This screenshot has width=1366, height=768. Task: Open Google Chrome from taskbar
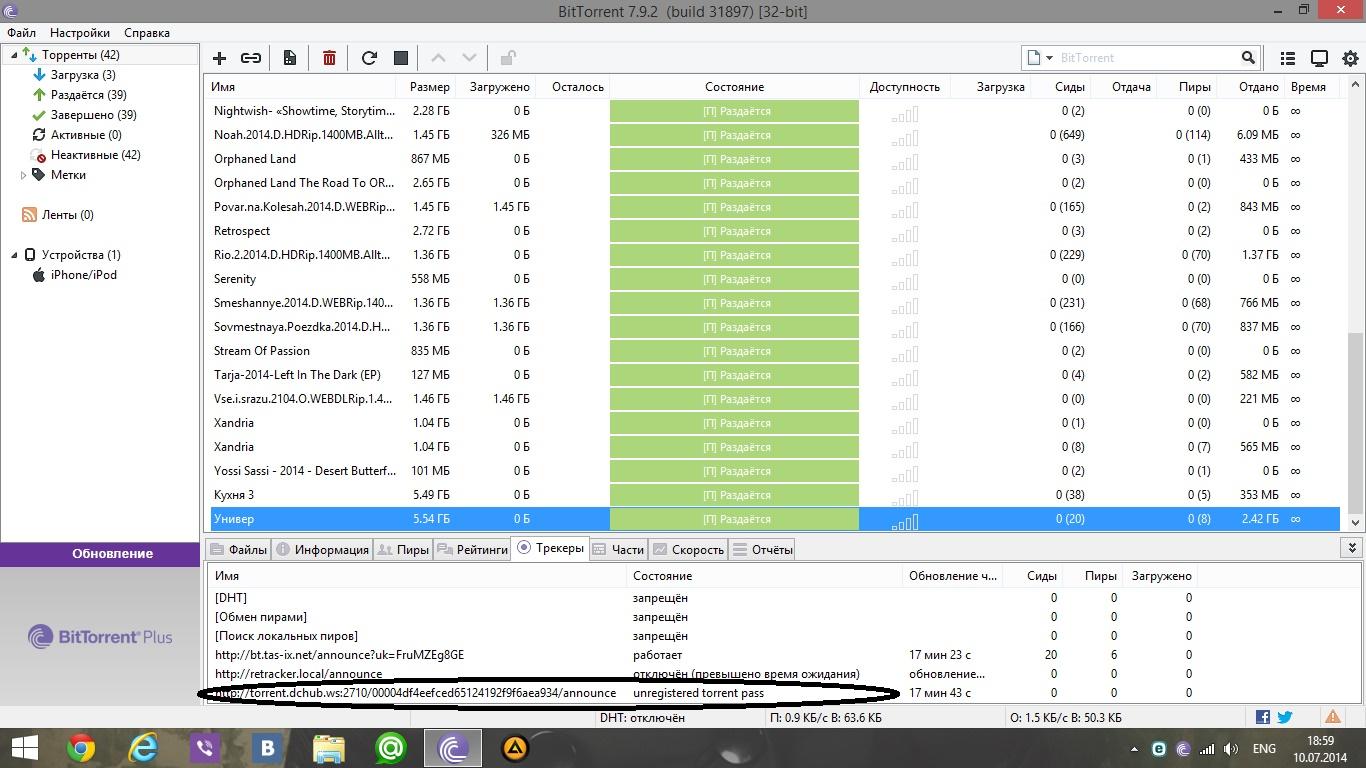81,748
